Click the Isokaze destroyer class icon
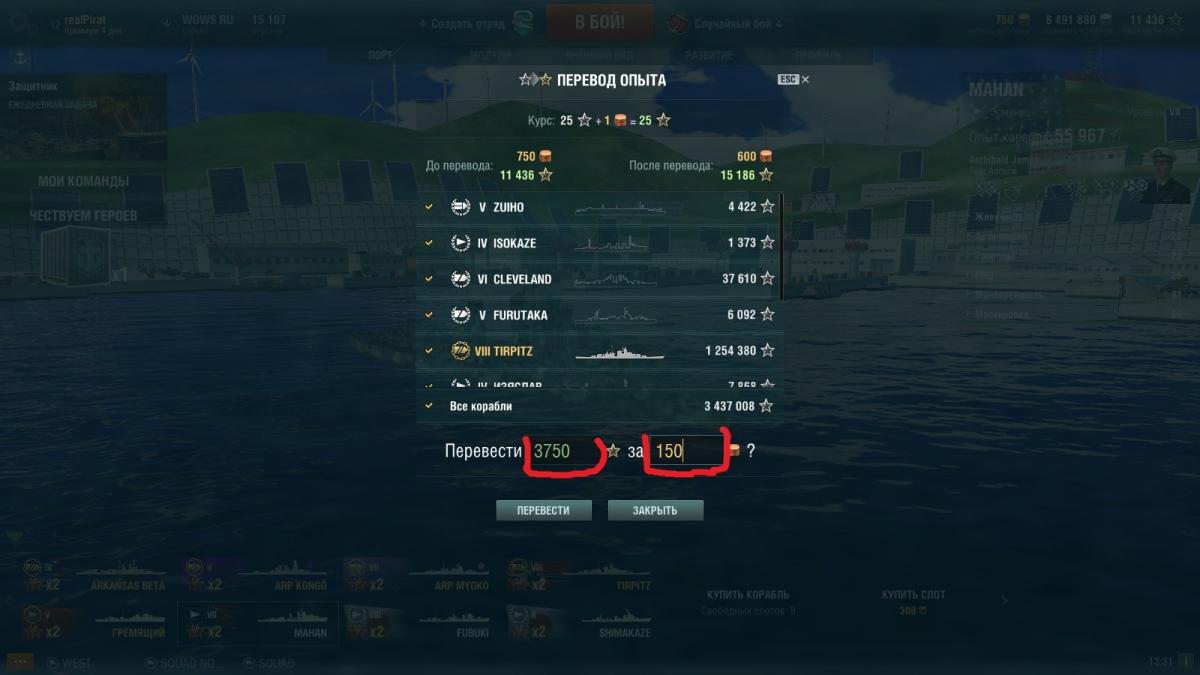This screenshot has width=1200, height=675. point(461,242)
